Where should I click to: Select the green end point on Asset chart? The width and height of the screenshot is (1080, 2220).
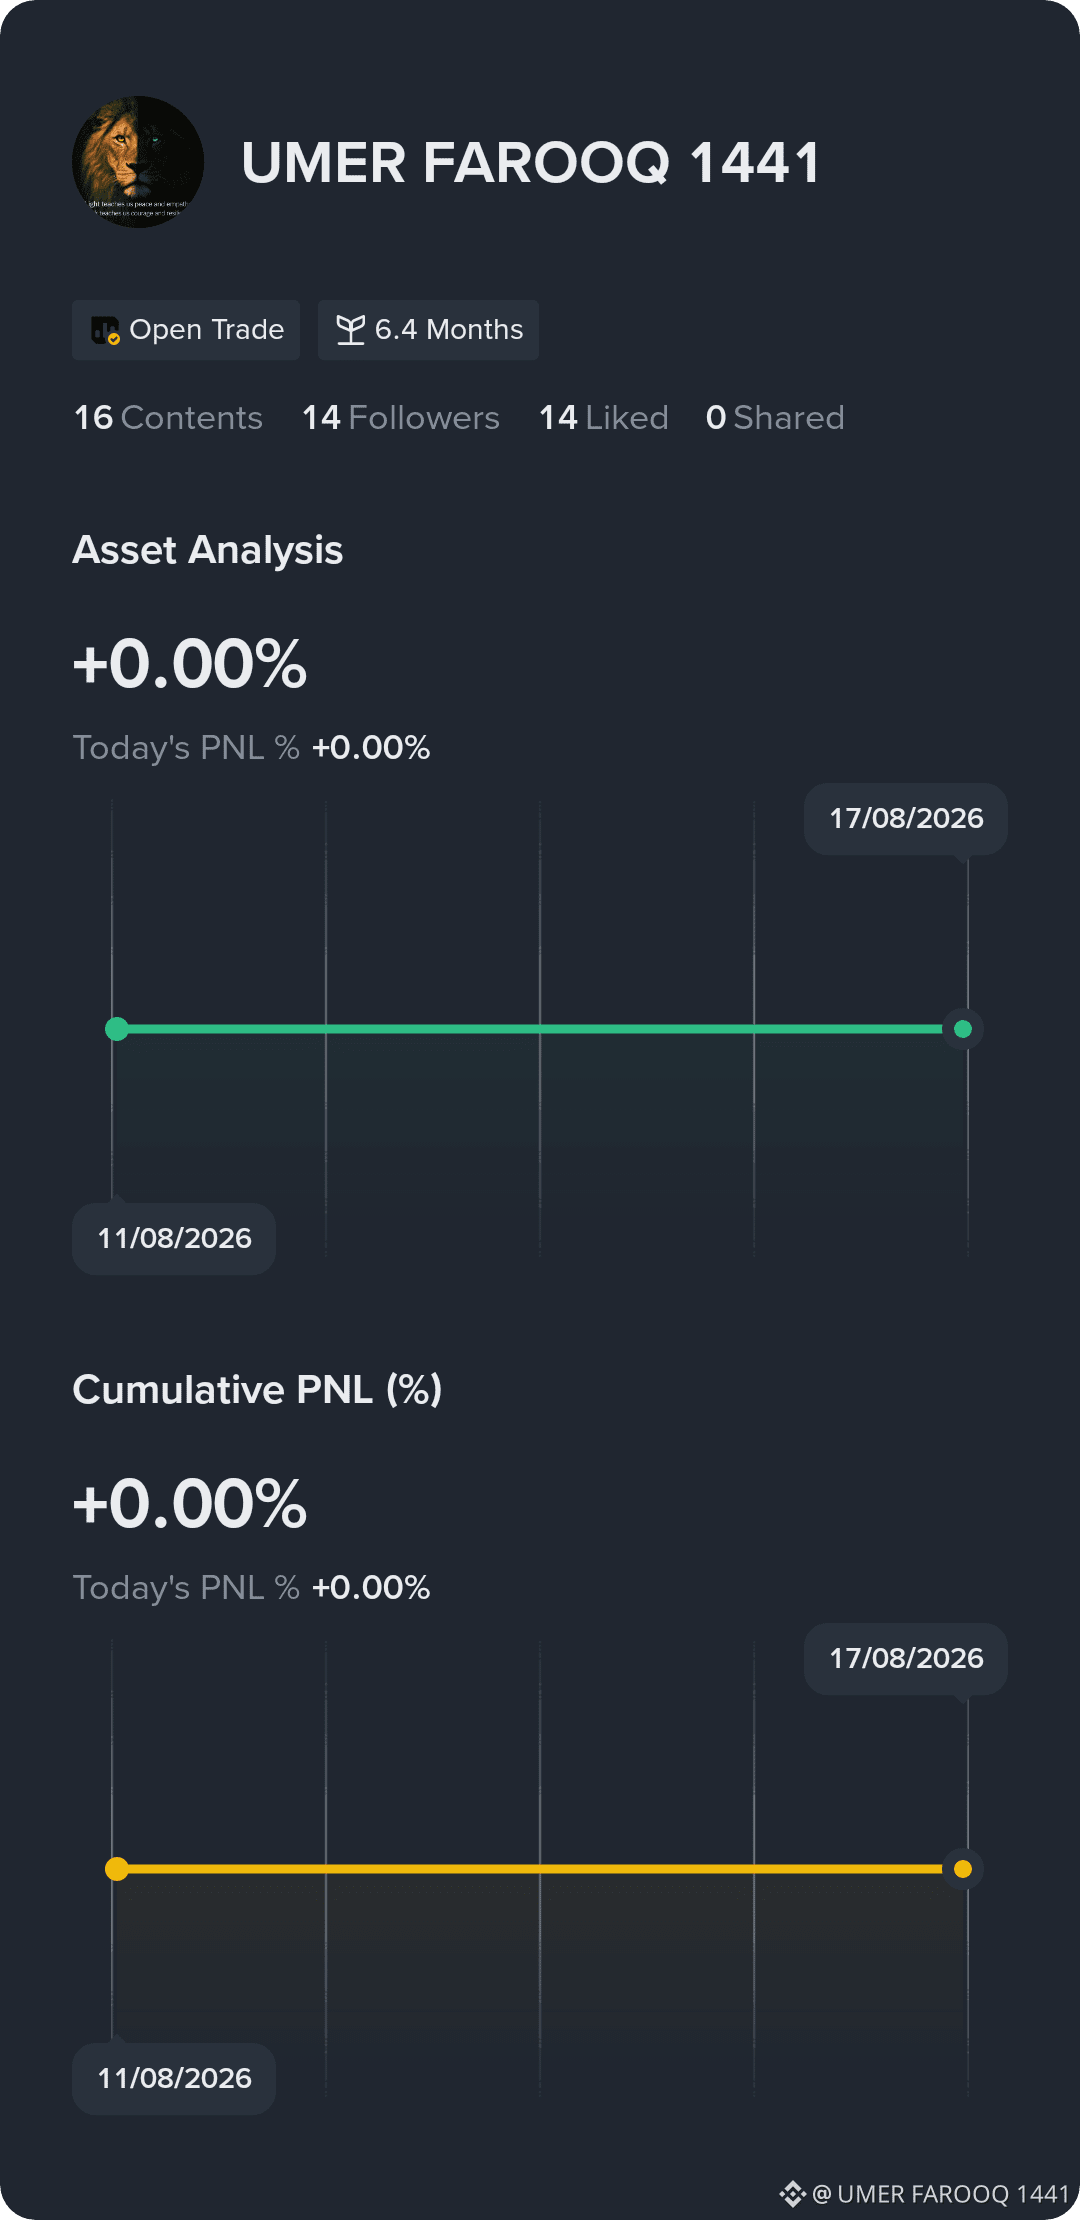point(963,1029)
